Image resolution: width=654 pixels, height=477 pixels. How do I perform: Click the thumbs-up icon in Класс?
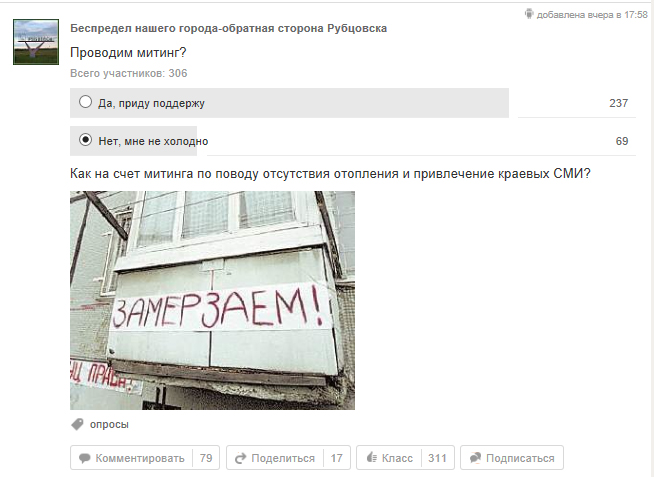pos(372,457)
